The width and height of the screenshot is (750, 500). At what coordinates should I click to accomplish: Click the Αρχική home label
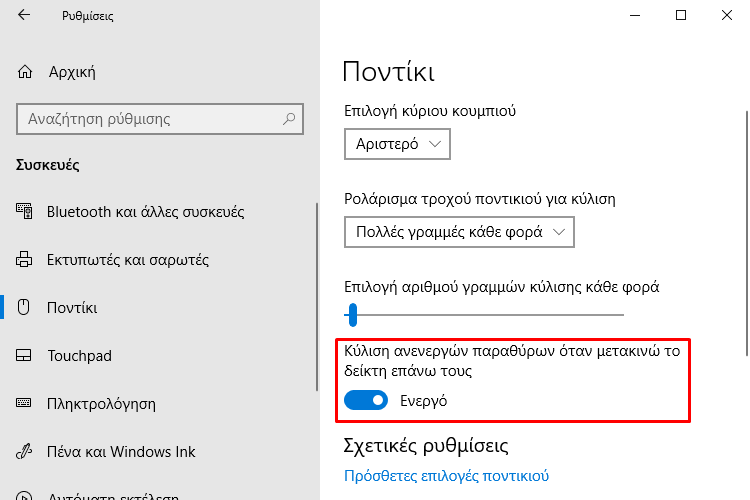pyautogui.click(x=72, y=72)
